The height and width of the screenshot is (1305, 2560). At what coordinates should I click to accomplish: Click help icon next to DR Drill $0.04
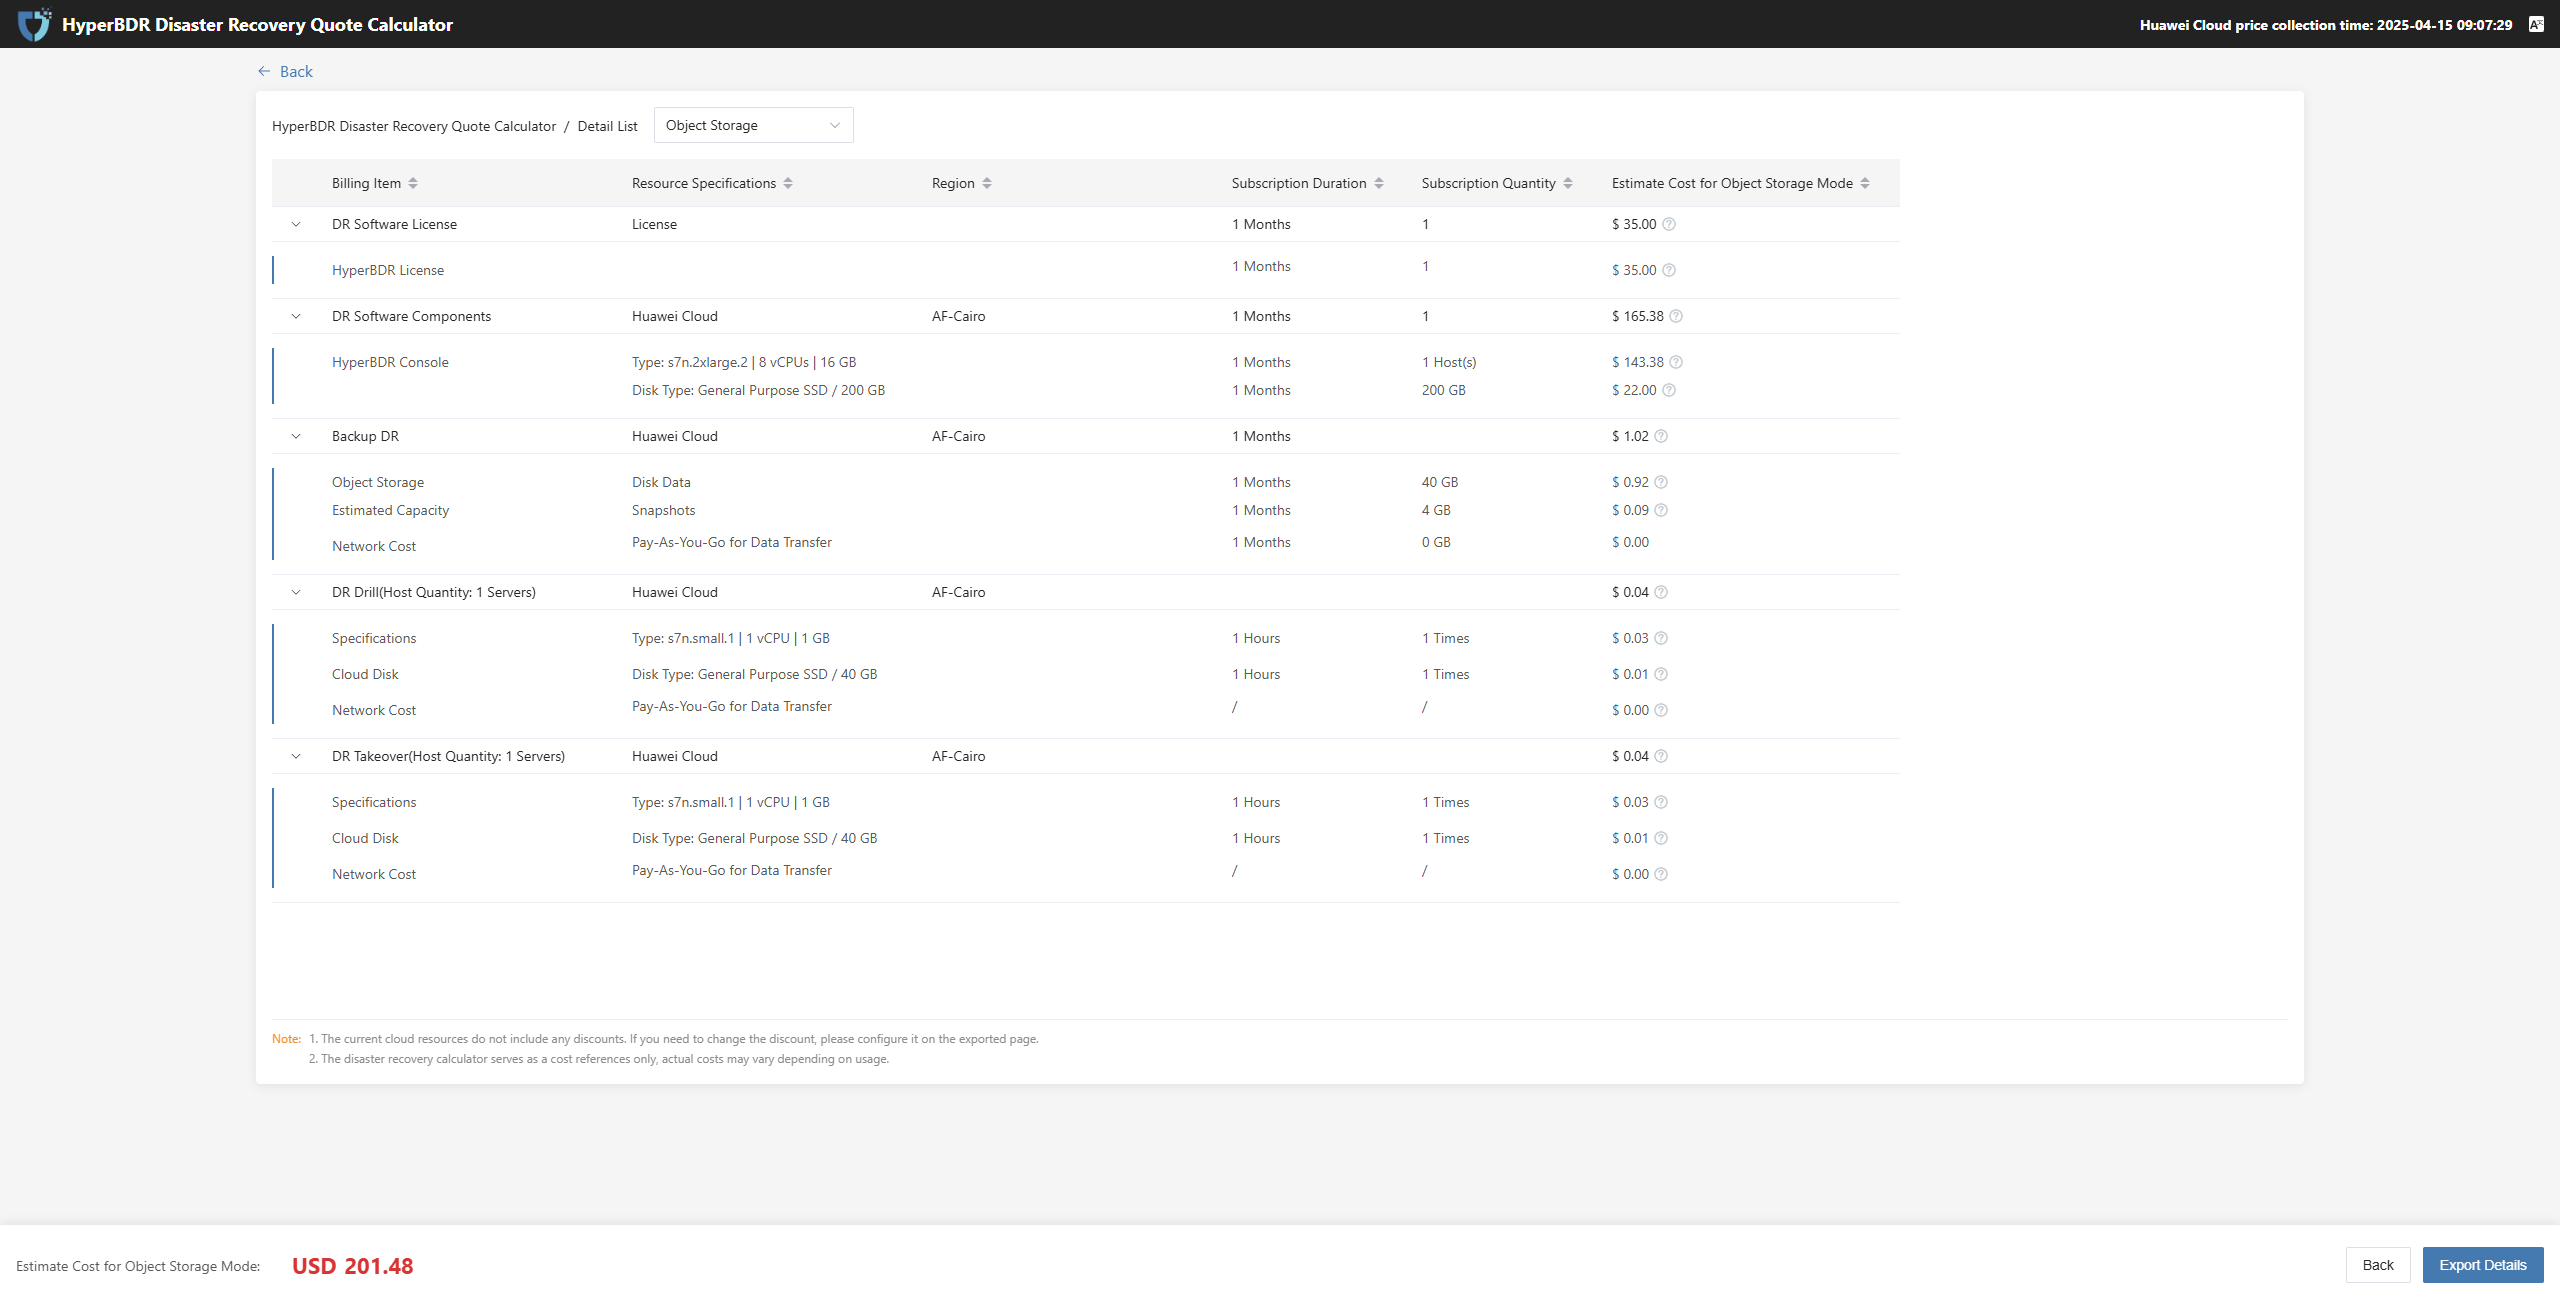click(1661, 592)
